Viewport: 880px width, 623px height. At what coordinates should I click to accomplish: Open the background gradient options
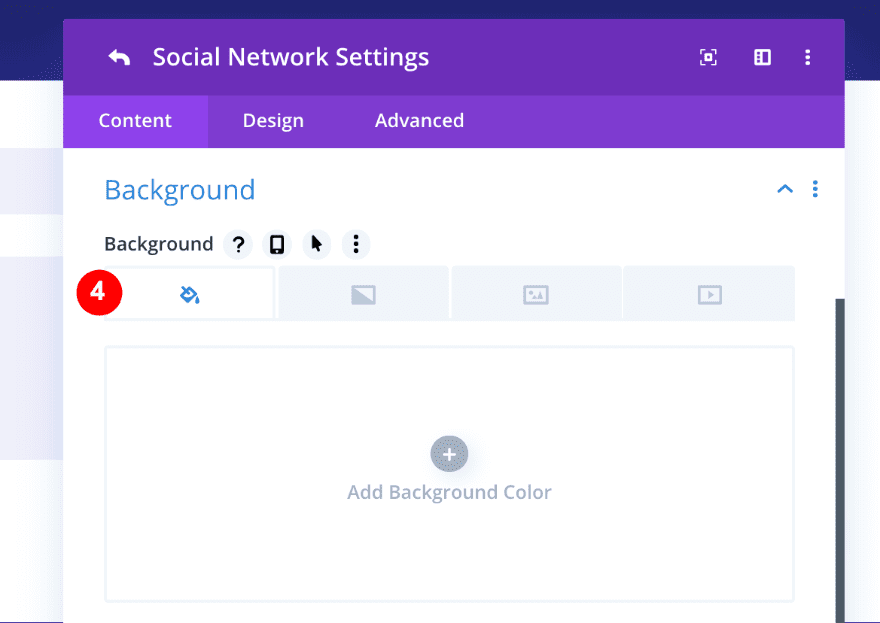click(363, 293)
